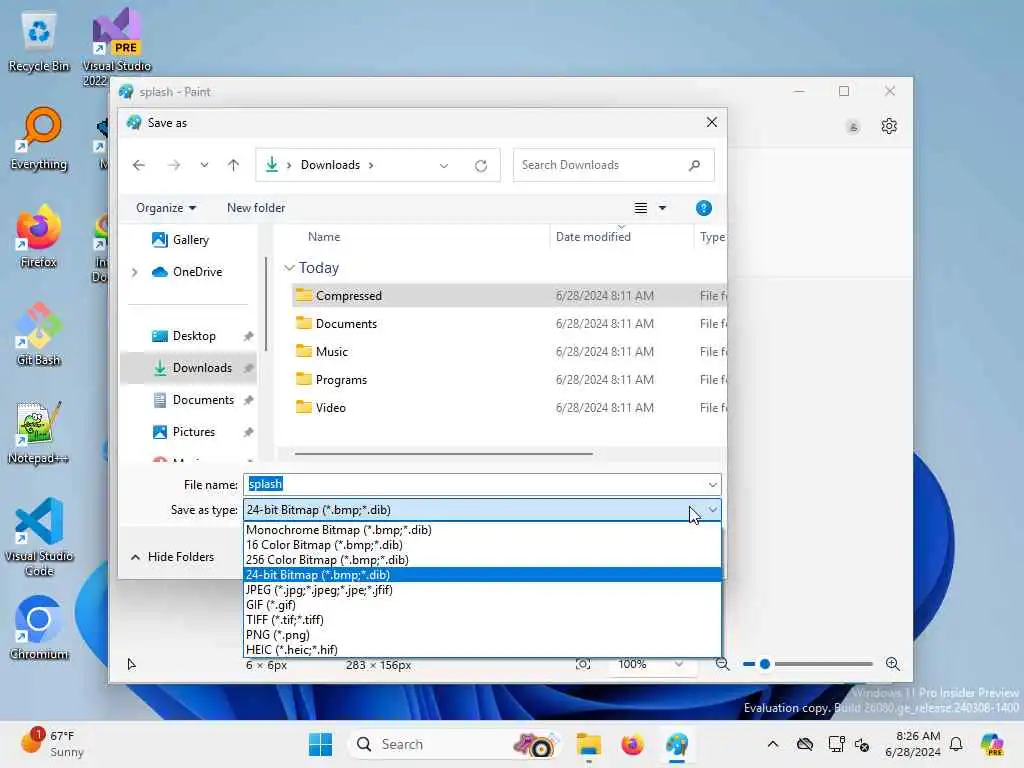Choose GIF format

click(483, 605)
